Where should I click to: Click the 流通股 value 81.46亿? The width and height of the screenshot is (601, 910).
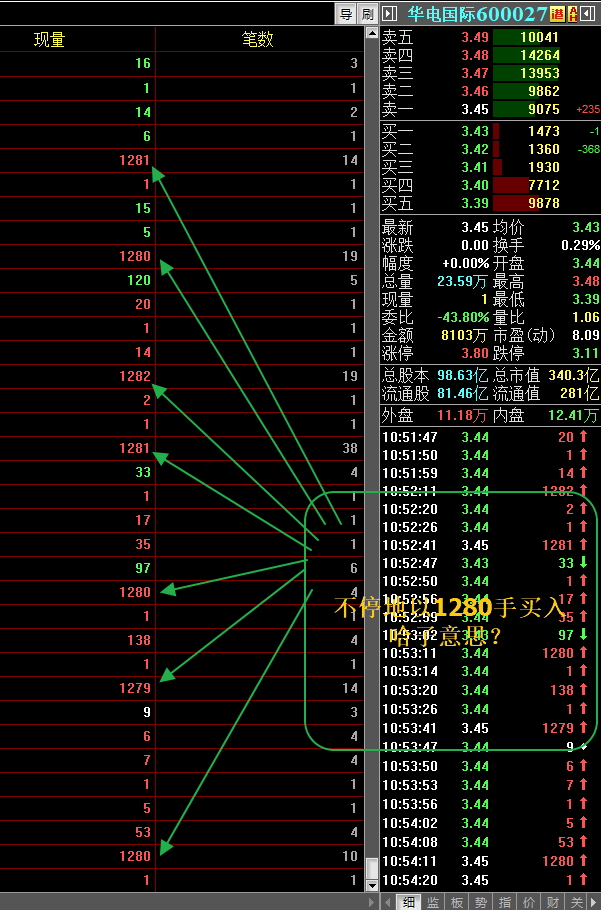coord(462,393)
